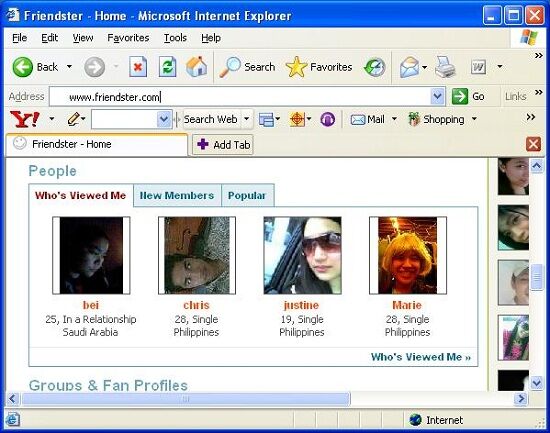Screen dimensions: 550x433
Task: Open the File menu
Action: (x=20, y=38)
